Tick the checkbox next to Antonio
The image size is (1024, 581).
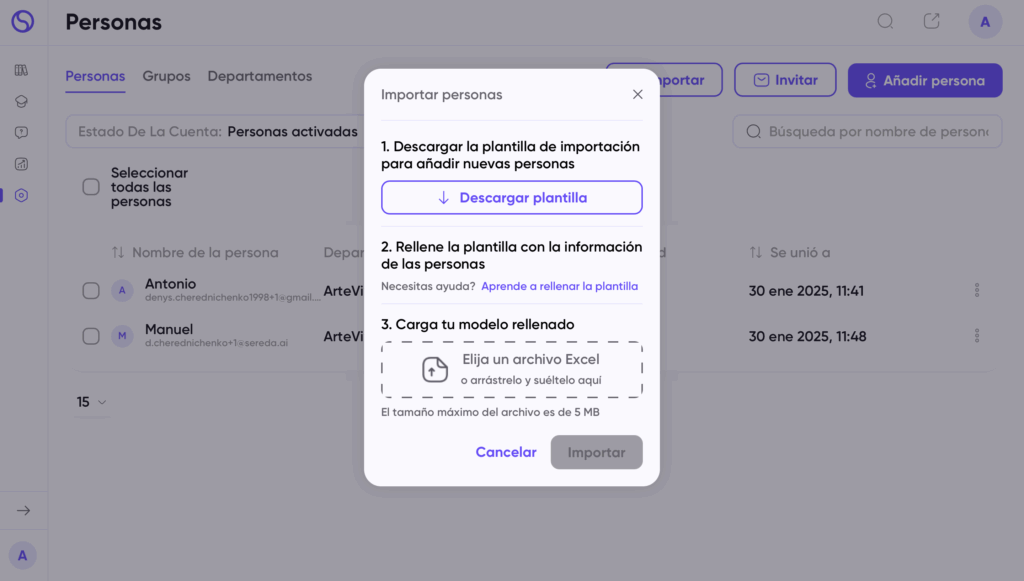(91, 290)
